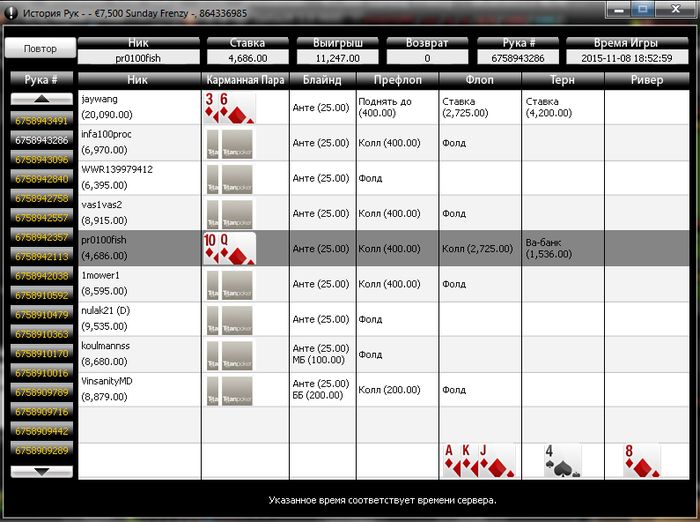
Task: View hand 6758910363
Action: click(x=42, y=334)
